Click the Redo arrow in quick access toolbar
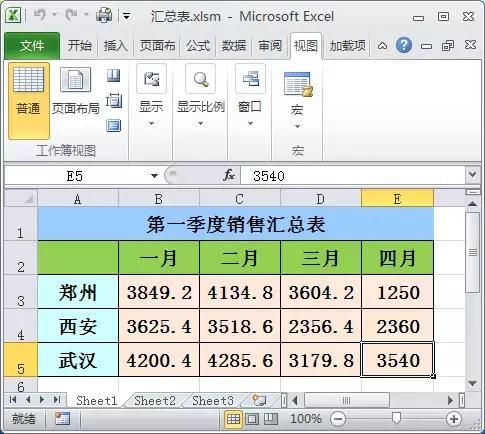 (71, 15)
